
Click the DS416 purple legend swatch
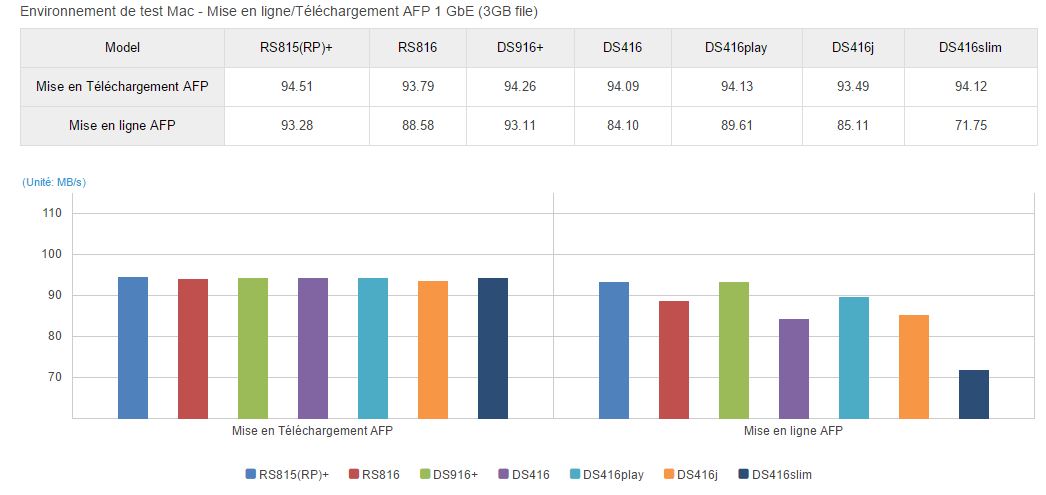tap(504, 474)
